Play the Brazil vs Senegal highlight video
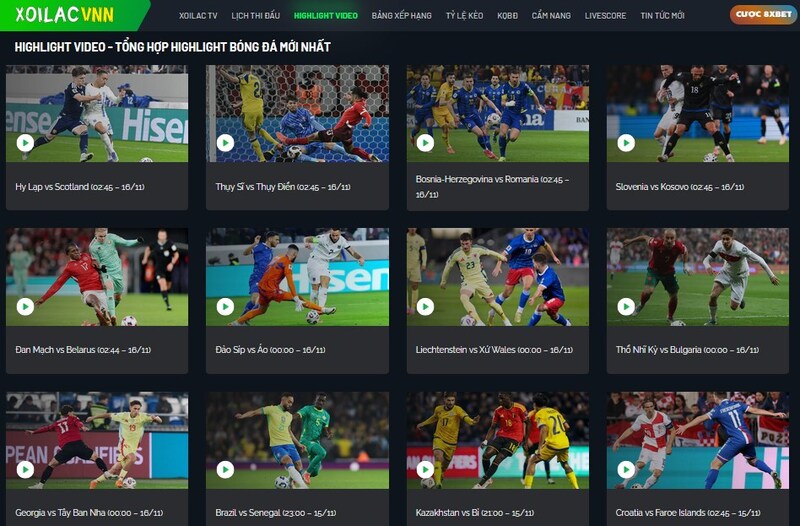Image resolution: width=800 pixels, height=526 pixels. click(225, 469)
